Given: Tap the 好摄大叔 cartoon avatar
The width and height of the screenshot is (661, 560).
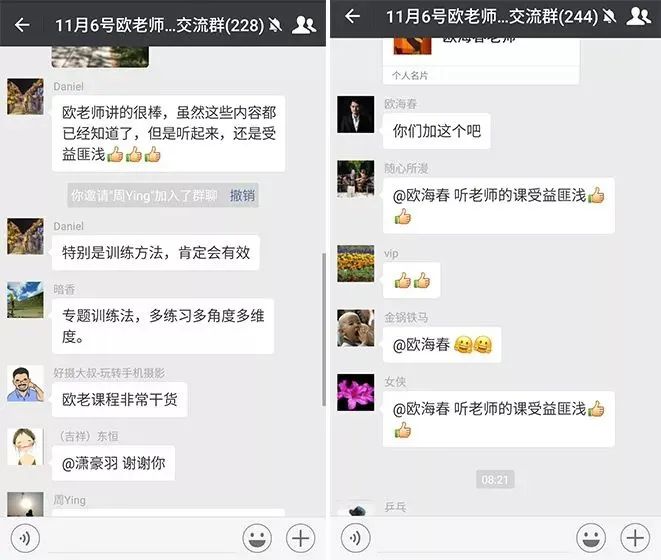Looking at the screenshot, I should 25,384.
